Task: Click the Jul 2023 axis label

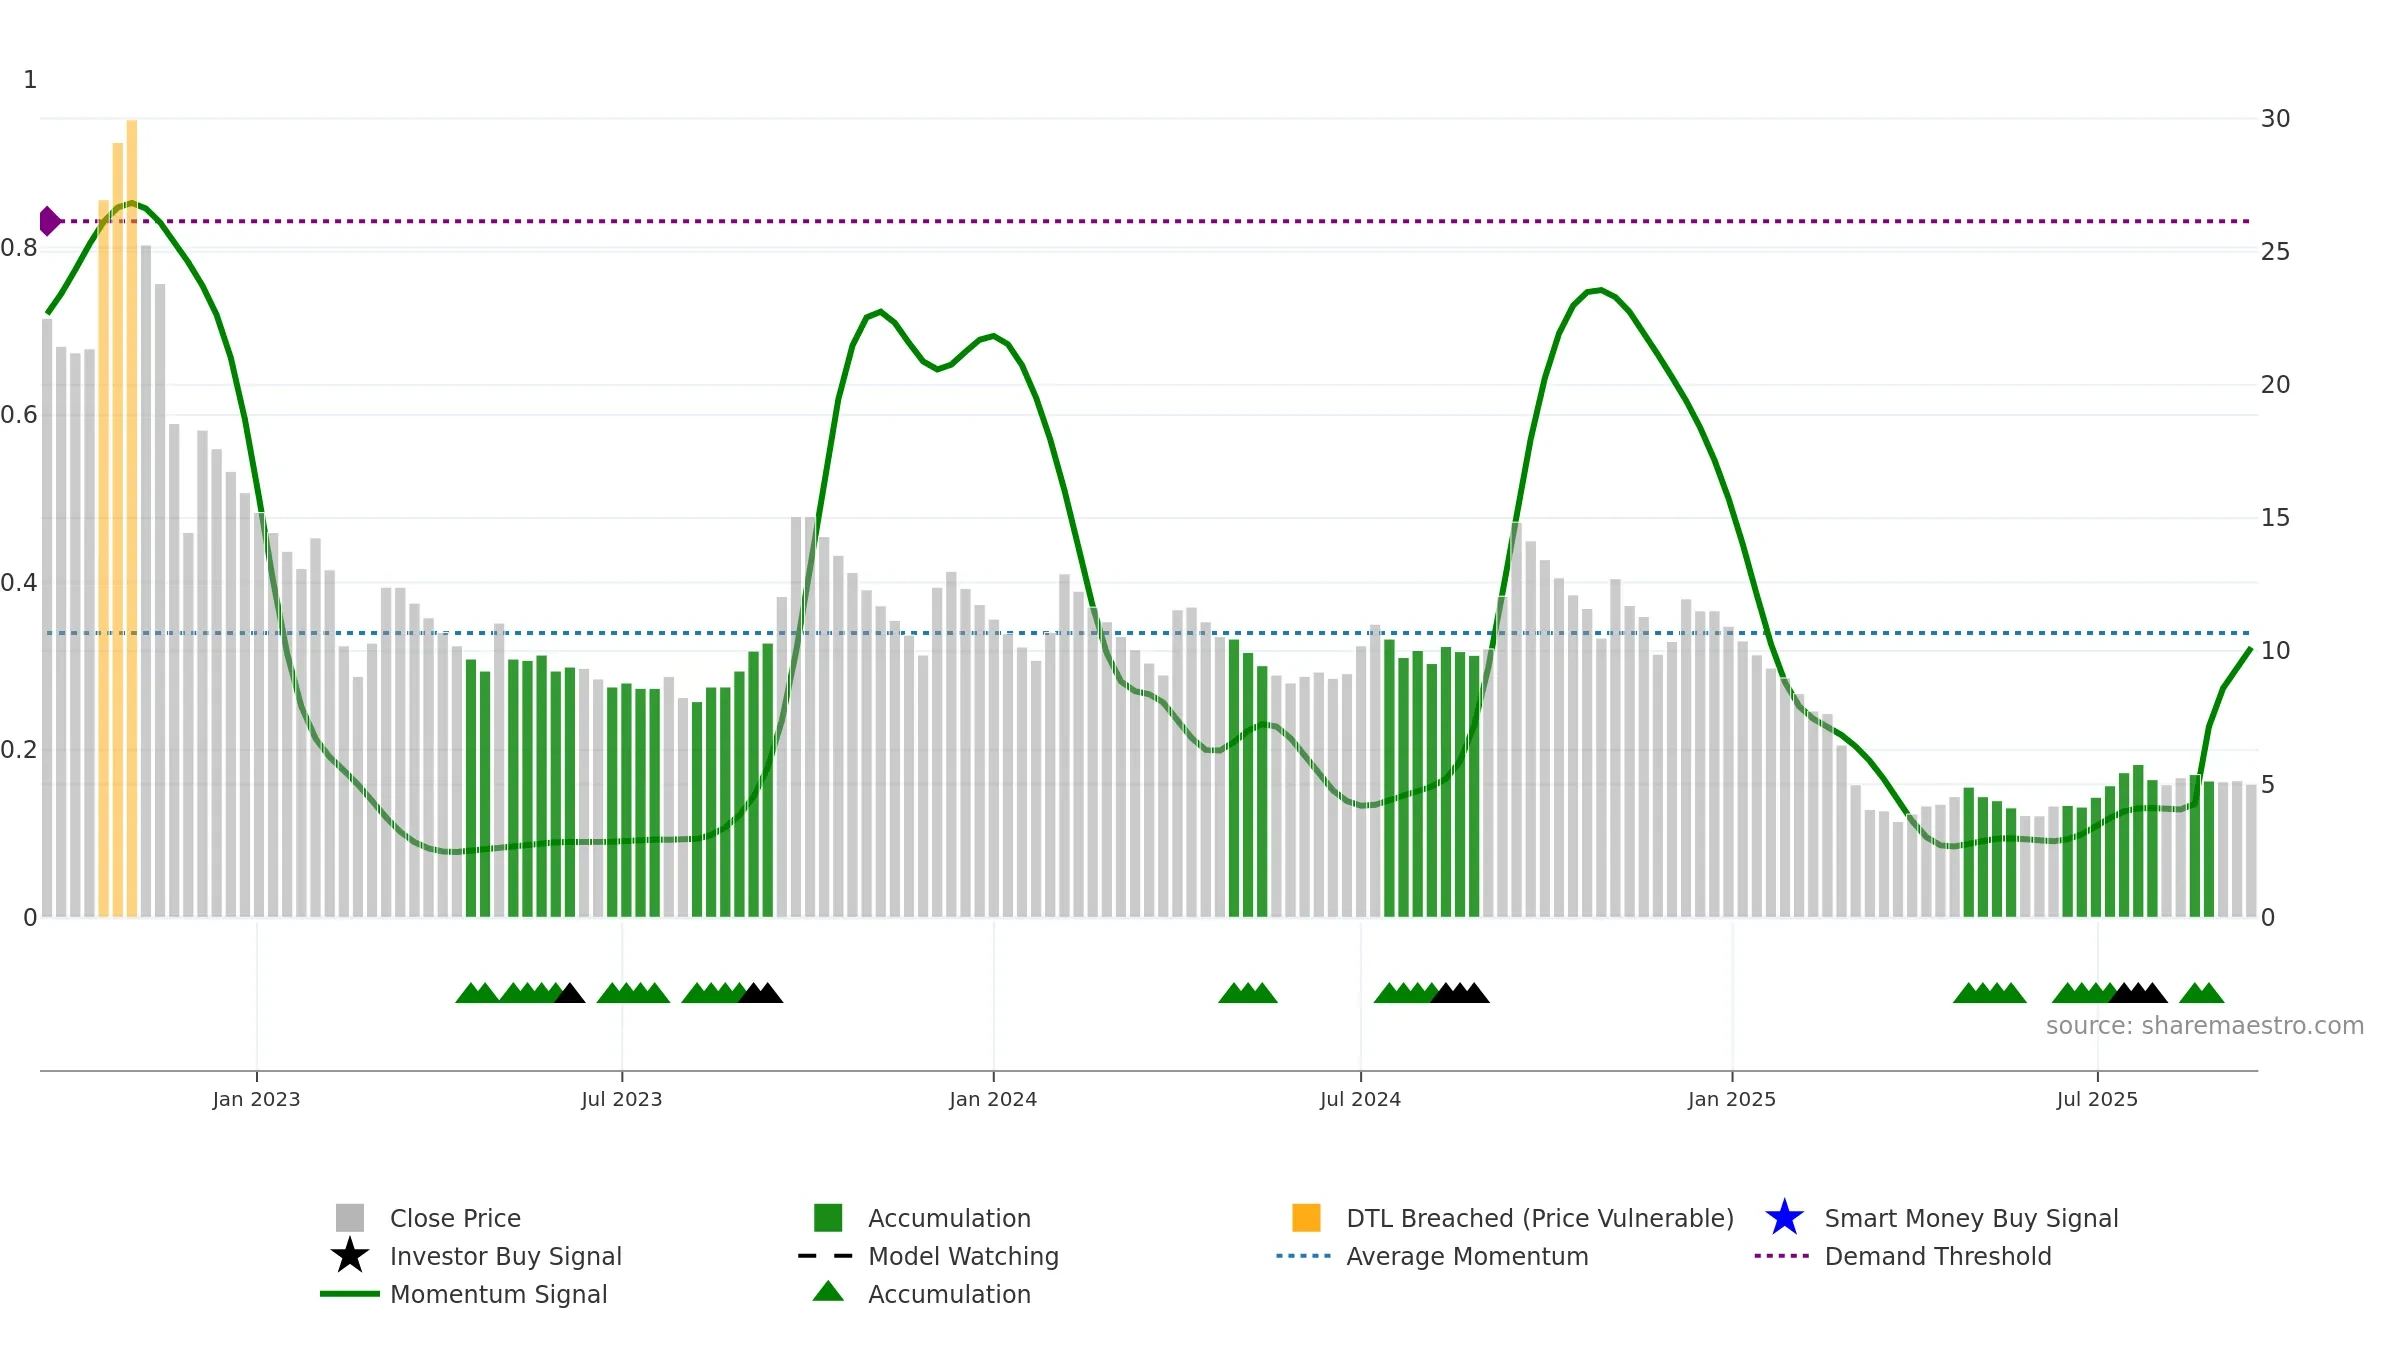Action: click(622, 1099)
